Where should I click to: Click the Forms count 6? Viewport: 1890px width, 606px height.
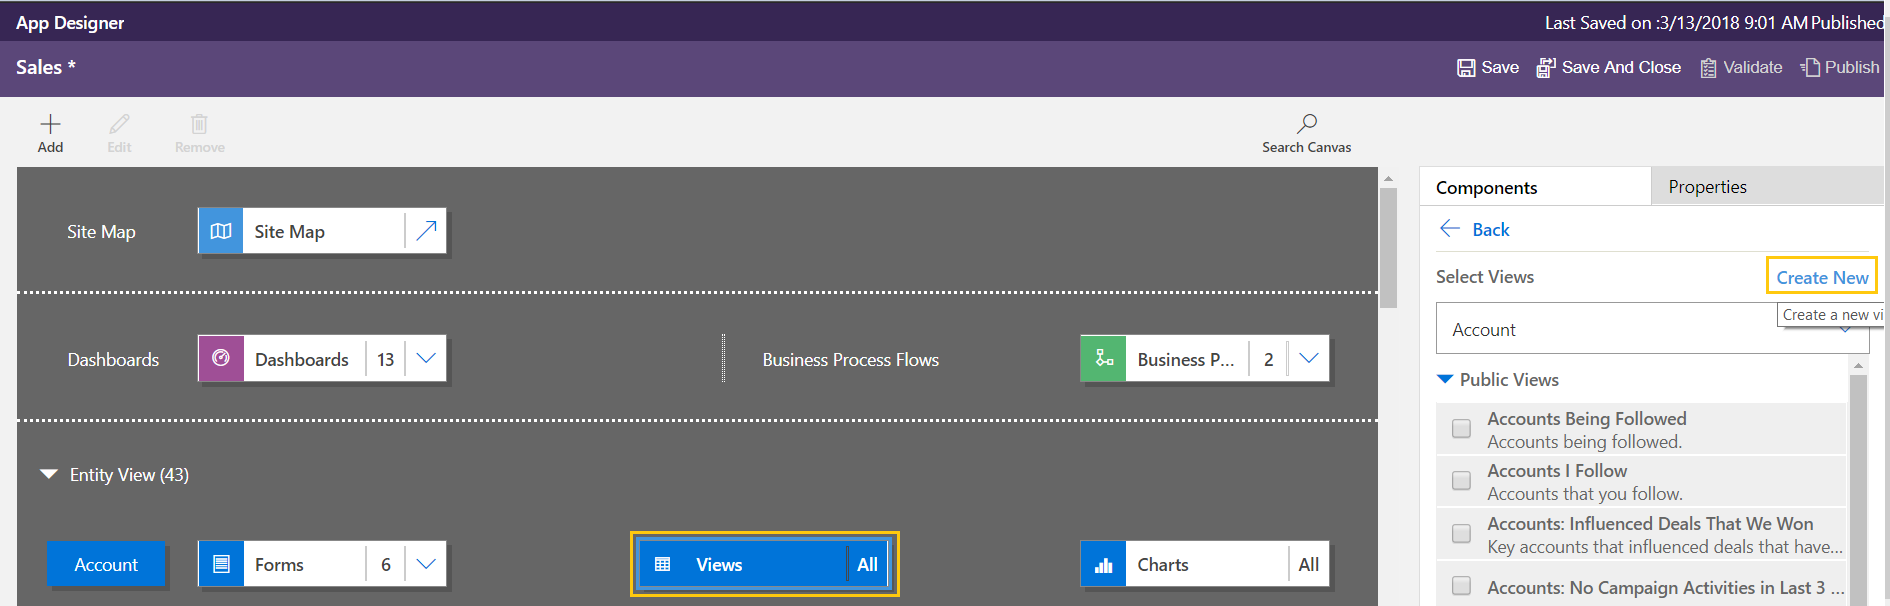pos(386,564)
